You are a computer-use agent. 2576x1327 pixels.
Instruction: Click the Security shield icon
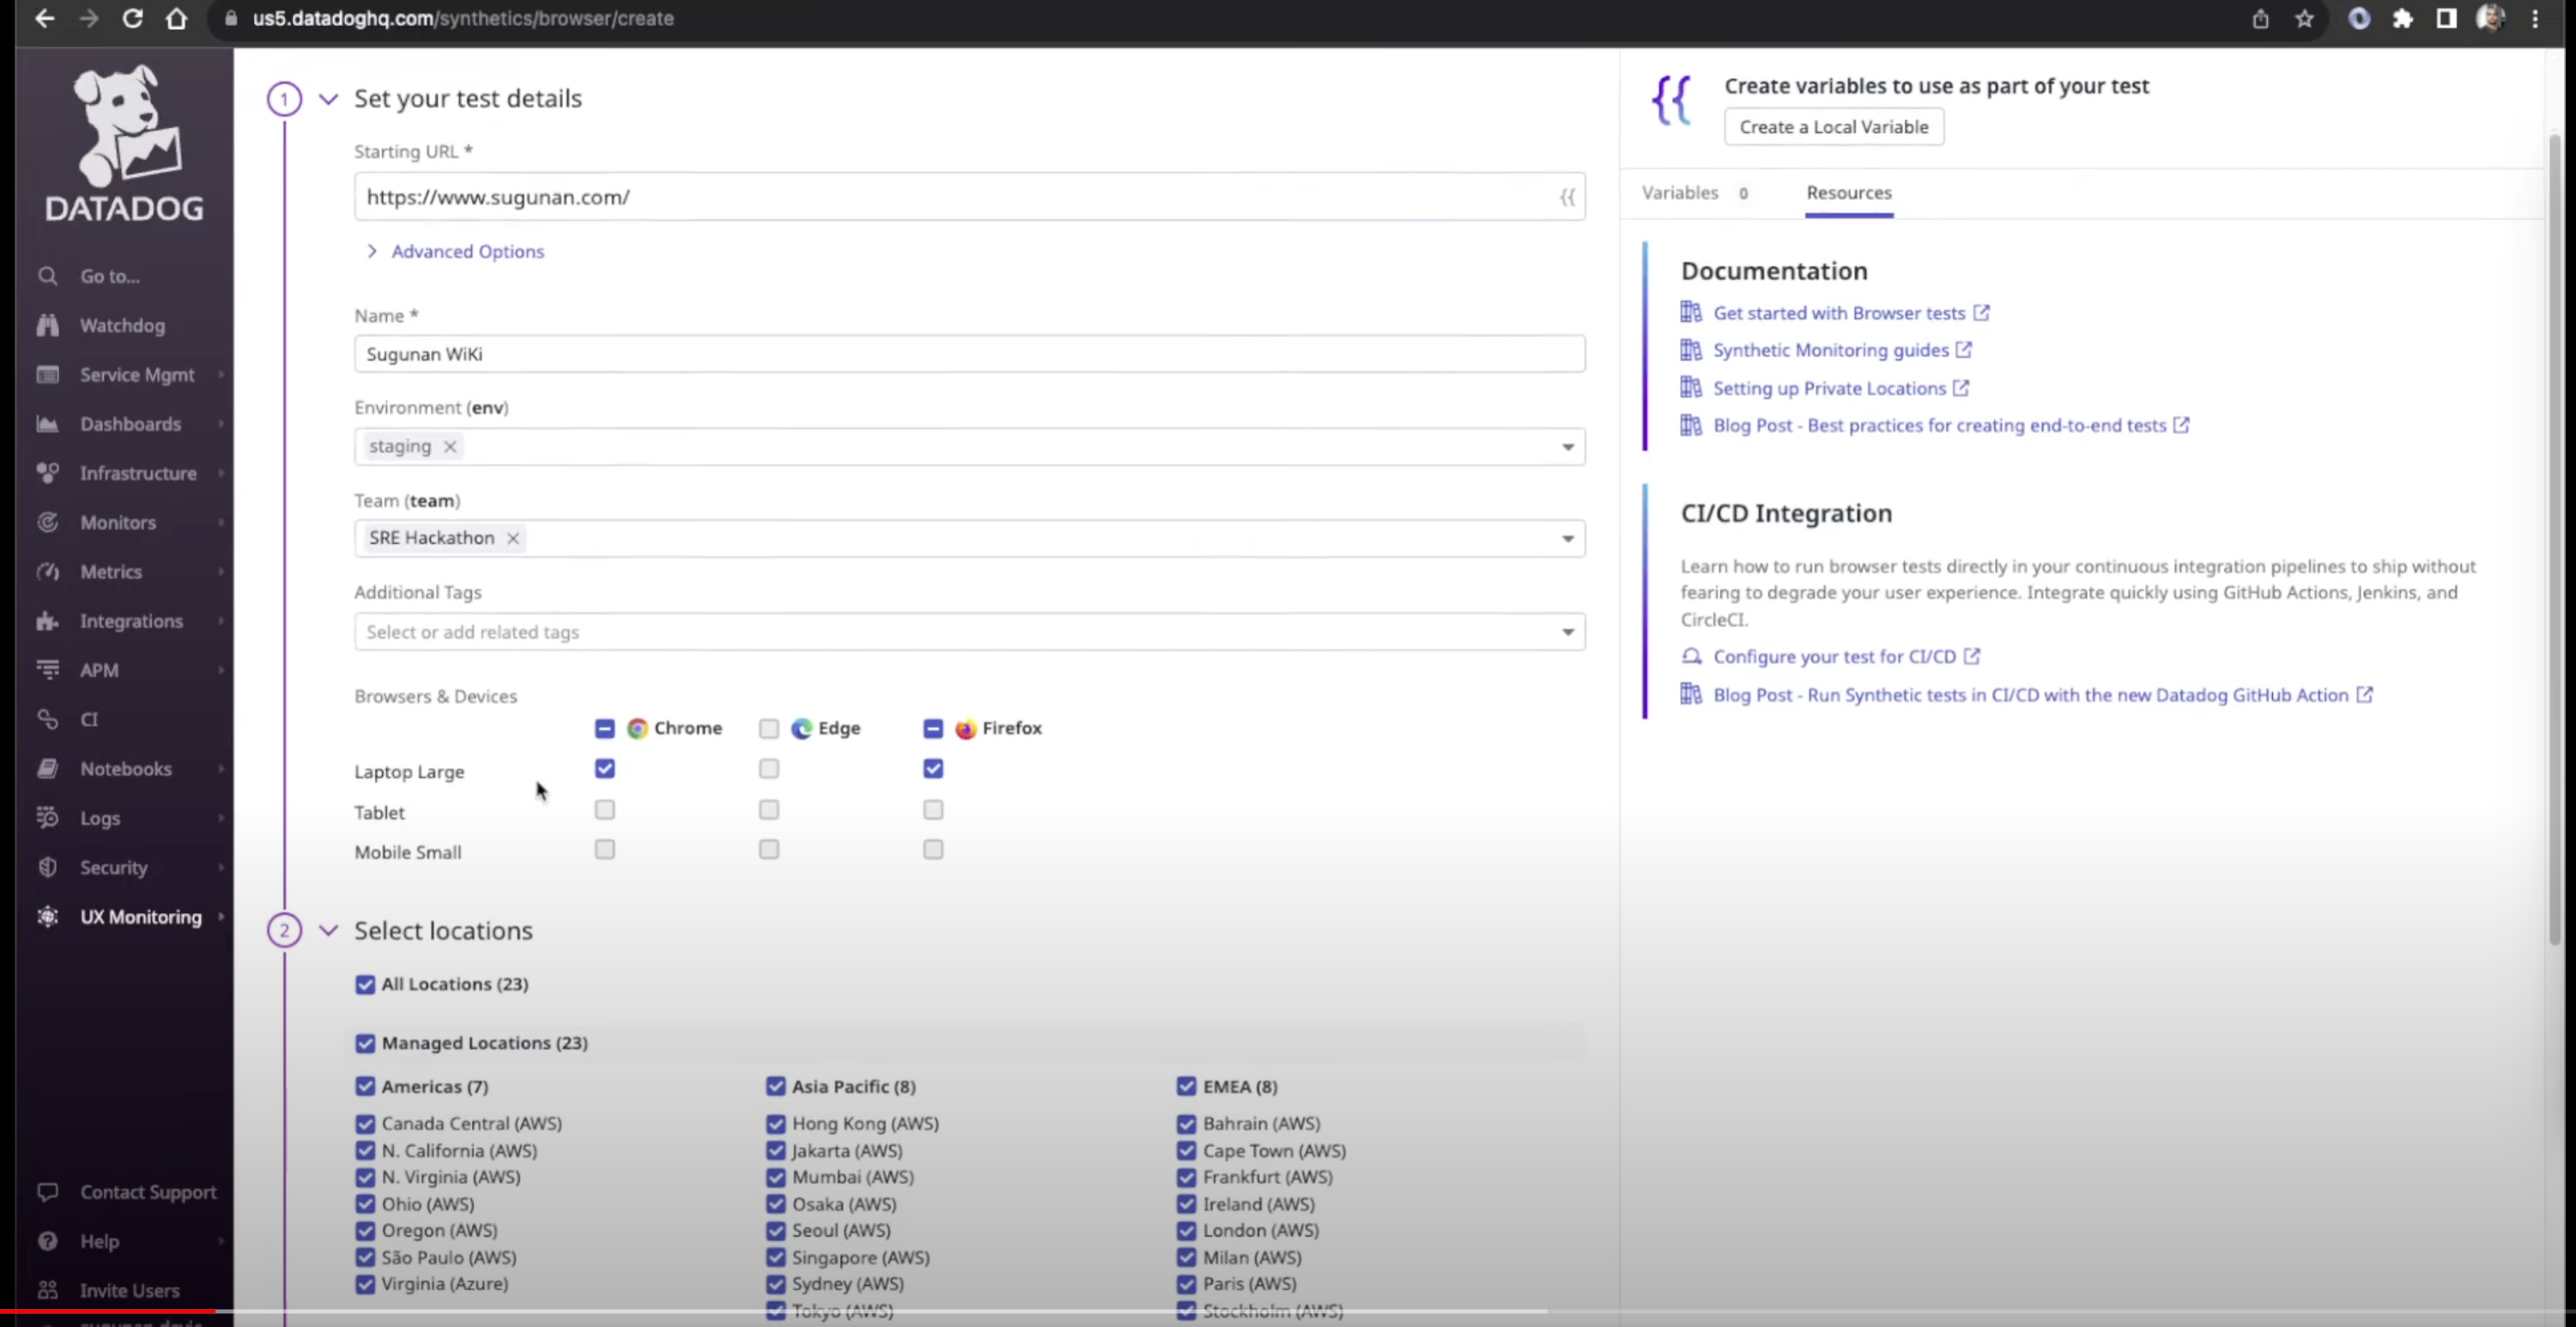coord(47,867)
